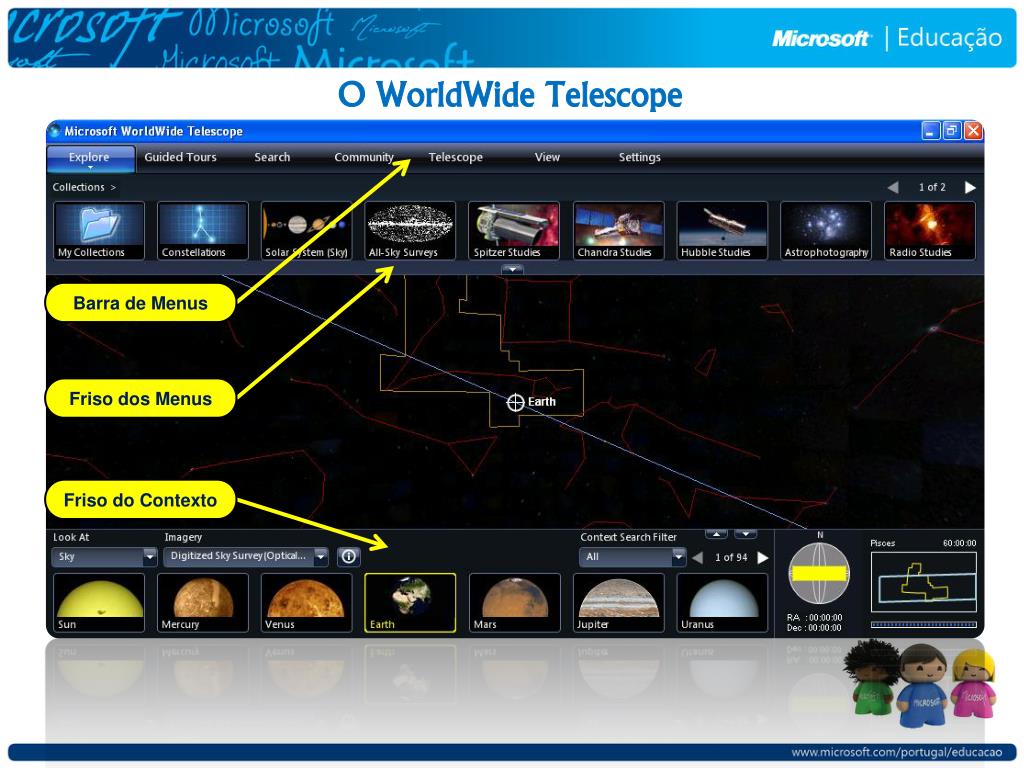
Task: Open the Settings tab
Action: 639,157
